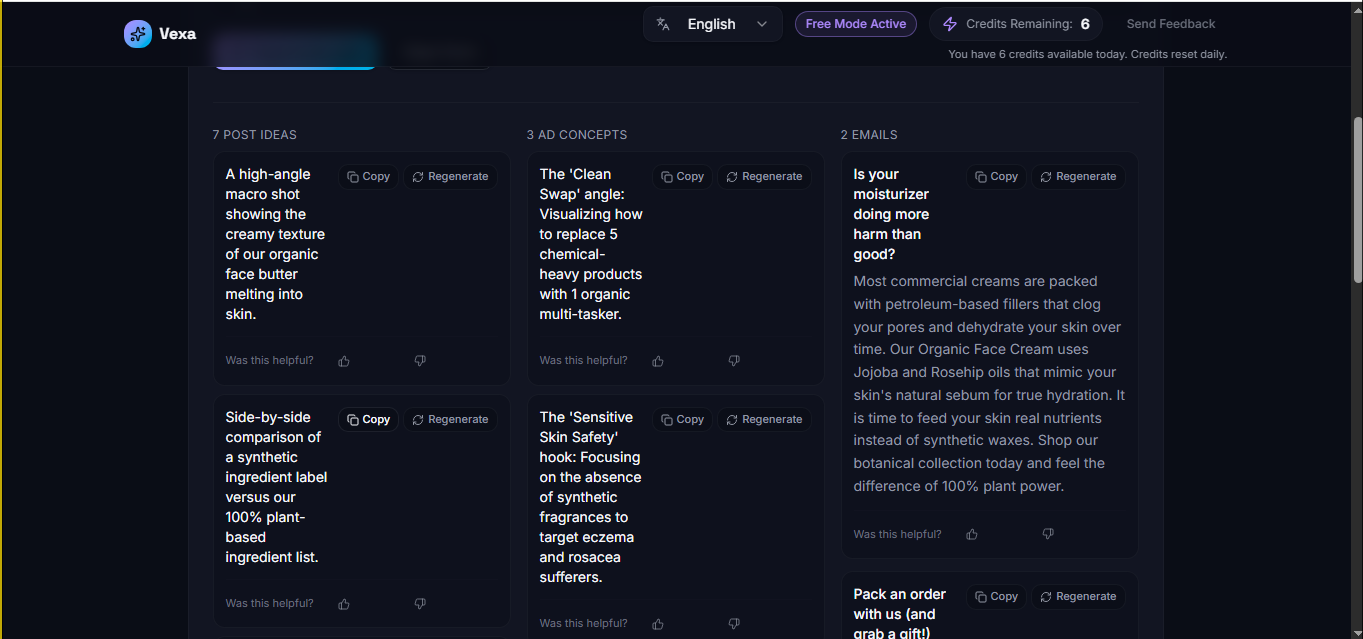Regenerate the side-by-side comparison post
Image resolution: width=1363 pixels, height=639 pixels.
coord(450,420)
